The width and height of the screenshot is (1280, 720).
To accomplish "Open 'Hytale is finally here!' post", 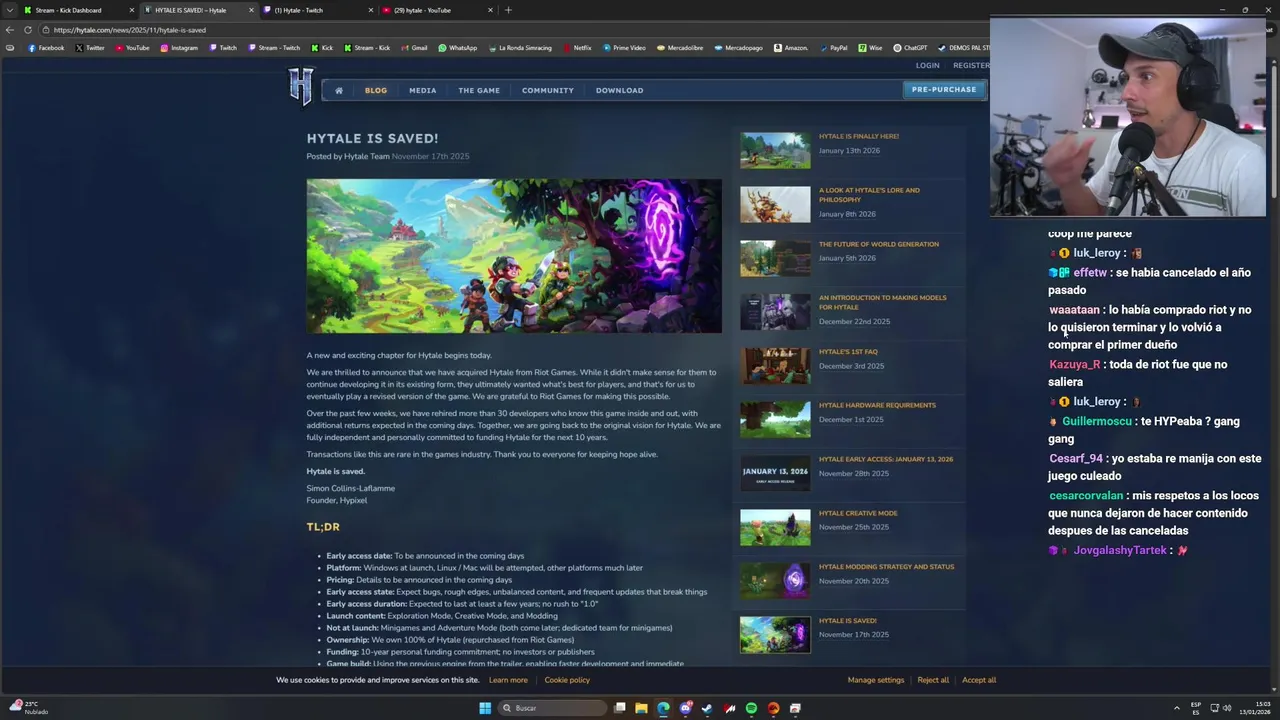I will [x=859, y=136].
